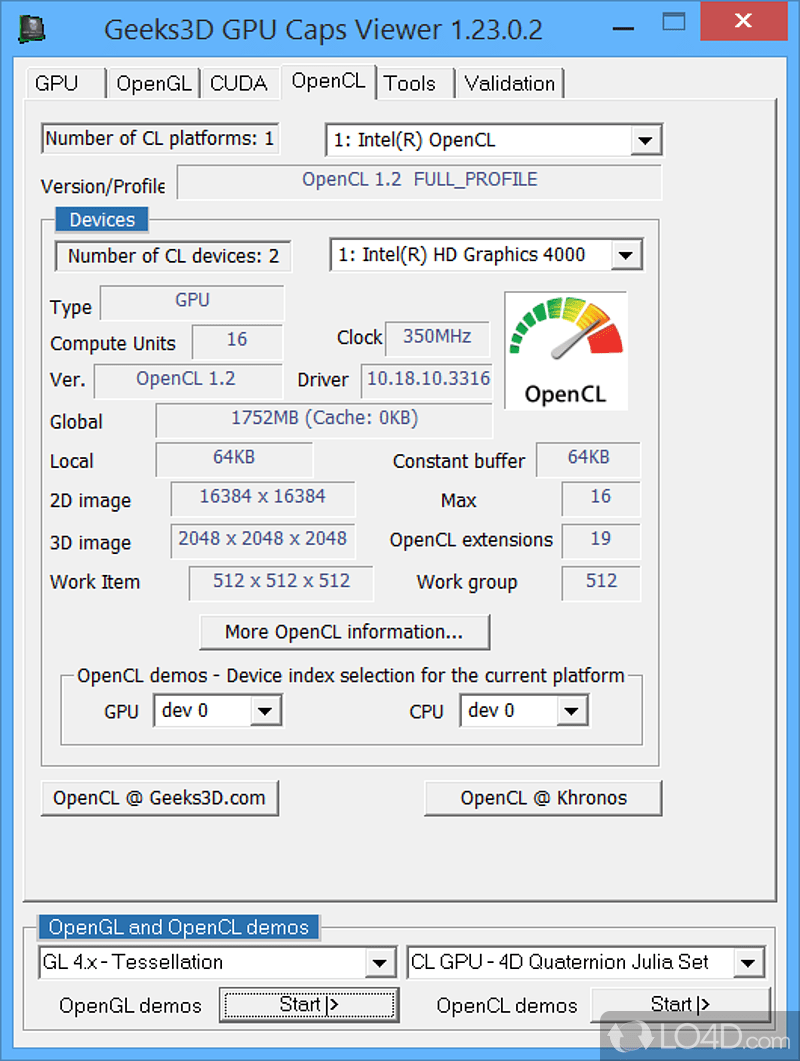Click the Version/Profile field showing FULL_PROFILE

[x=420, y=182]
